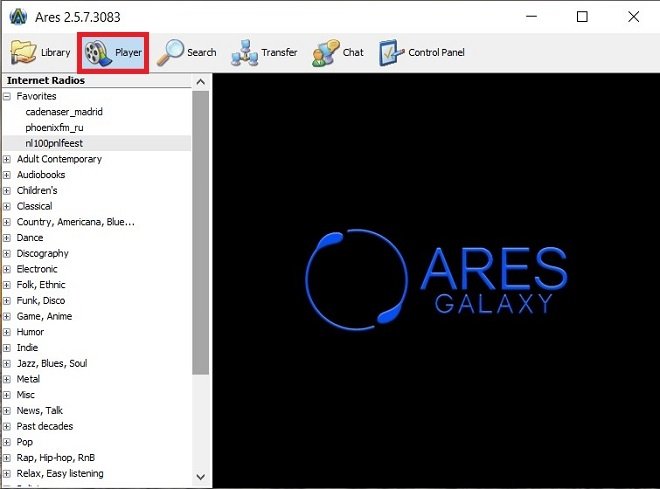This screenshot has width=660, height=489.
Task: Open the Transfer tab label
Action: [x=279, y=53]
